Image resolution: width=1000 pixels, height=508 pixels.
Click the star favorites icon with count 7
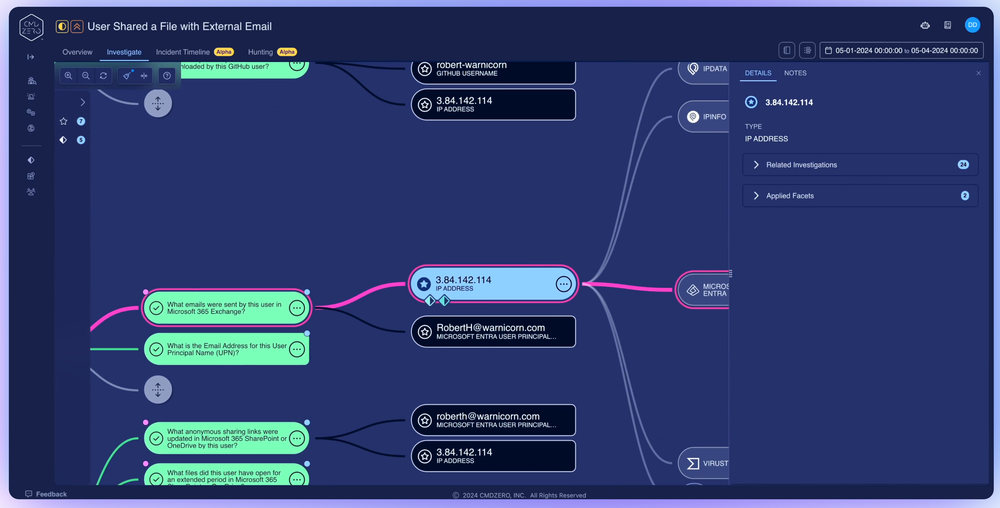(x=63, y=121)
